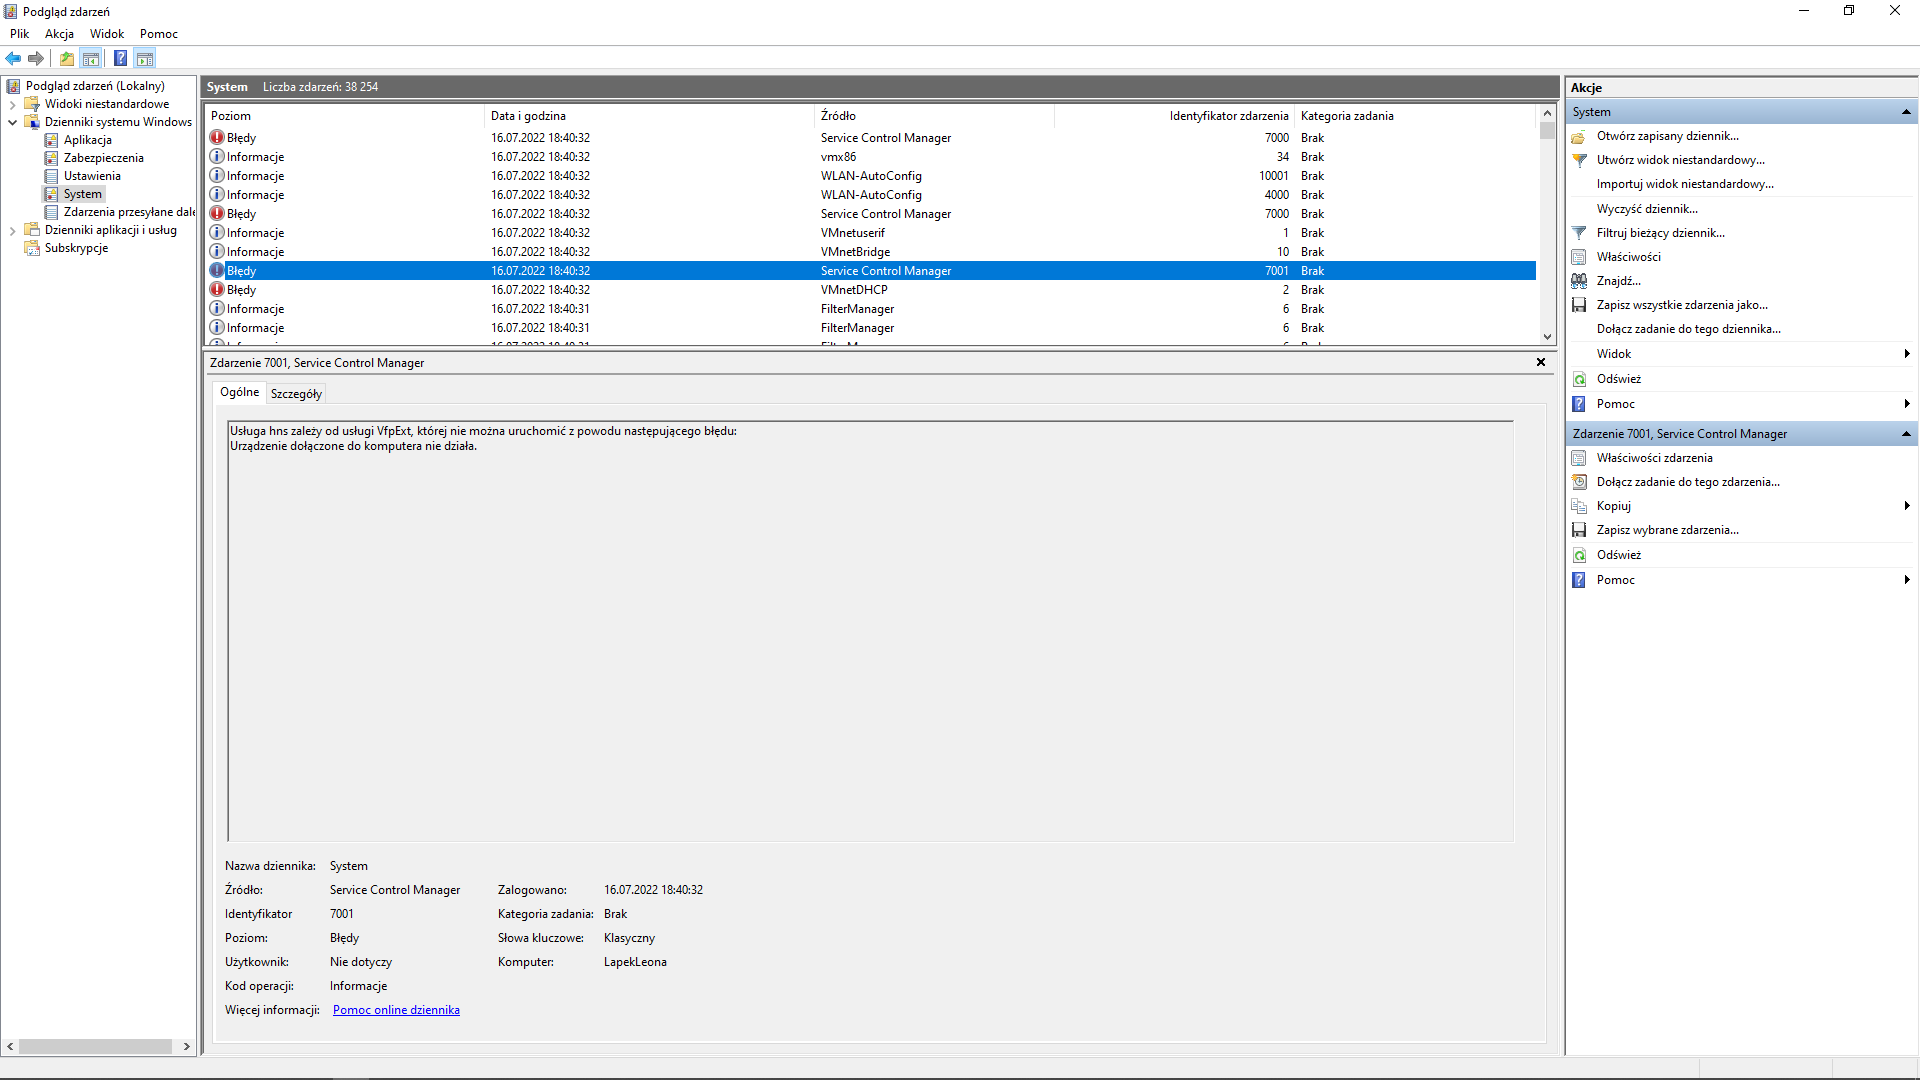Image resolution: width=1920 pixels, height=1080 pixels.
Task: Open the Akcja menu
Action: tap(59, 34)
